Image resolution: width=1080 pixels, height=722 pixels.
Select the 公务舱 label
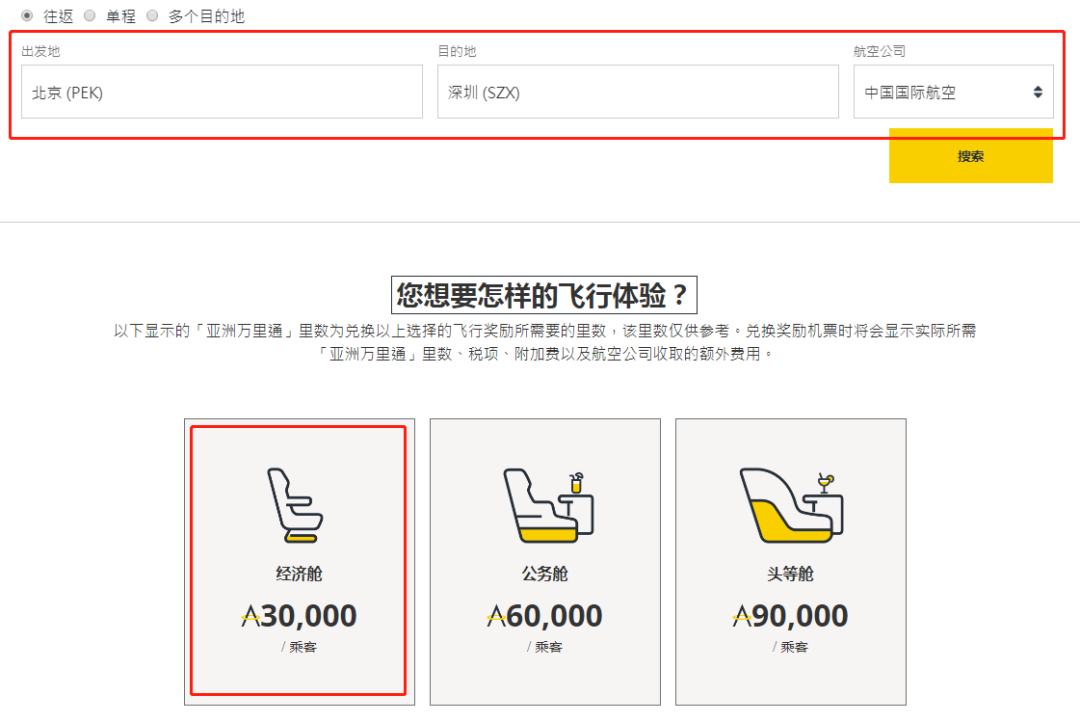[545, 573]
